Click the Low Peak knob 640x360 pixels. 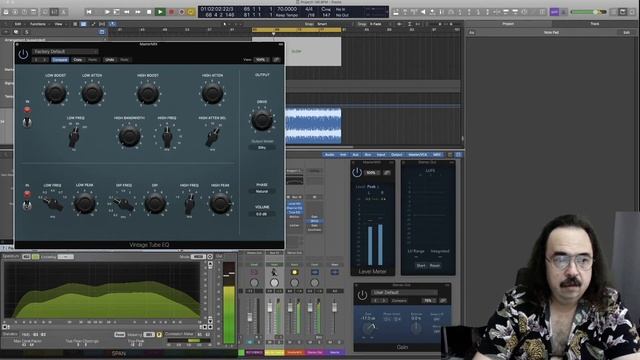tap(84, 202)
